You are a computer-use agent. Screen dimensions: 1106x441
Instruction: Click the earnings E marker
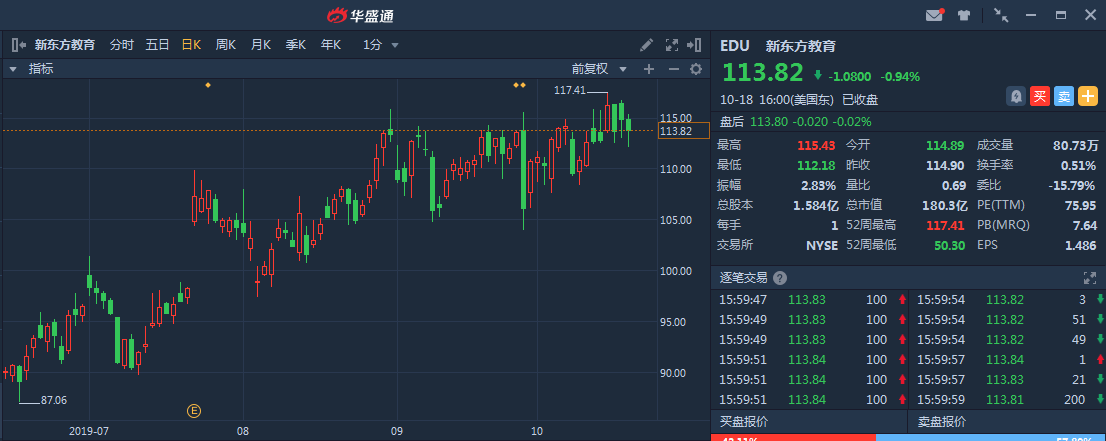click(x=193, y=410)
